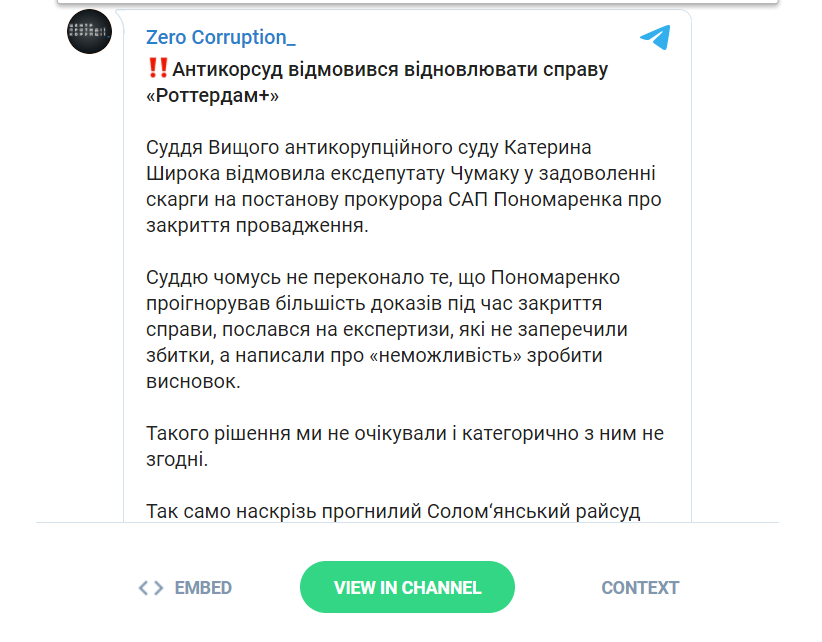Image resolution: width=822 pixels, height=642 pixels.
Task: Open the Telegram paper plane icon
Action: pyautogui.click(x=655, y=37)
